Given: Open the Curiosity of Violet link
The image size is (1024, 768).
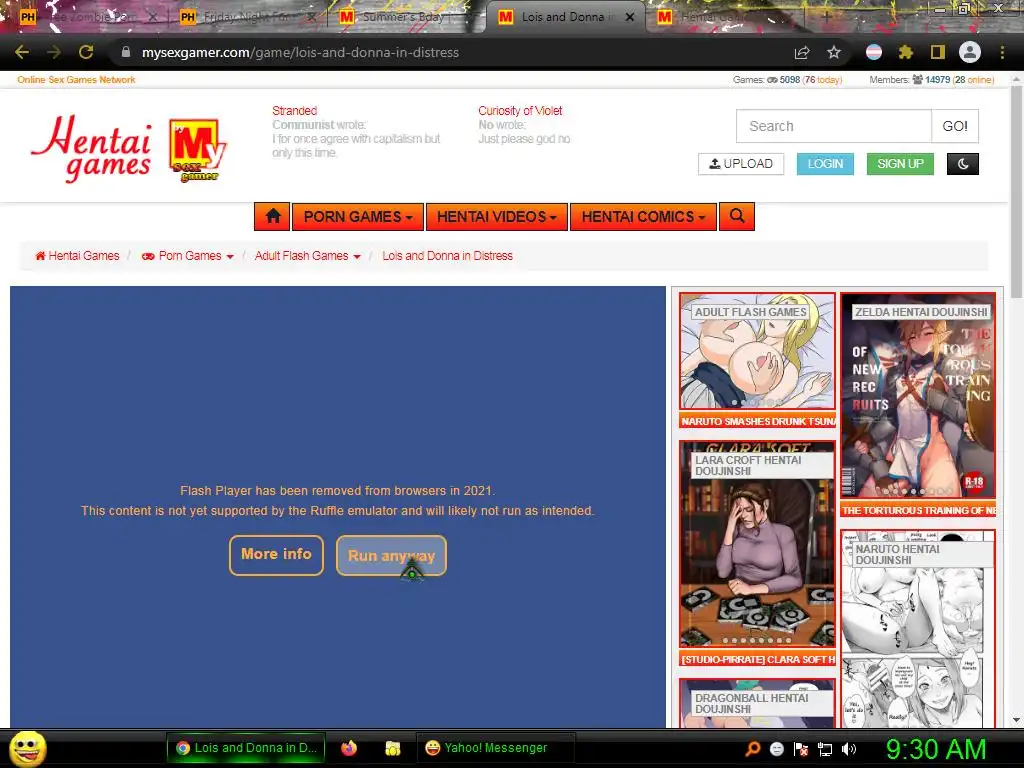Looking at the screenshot, I should (x=520, y=111).
